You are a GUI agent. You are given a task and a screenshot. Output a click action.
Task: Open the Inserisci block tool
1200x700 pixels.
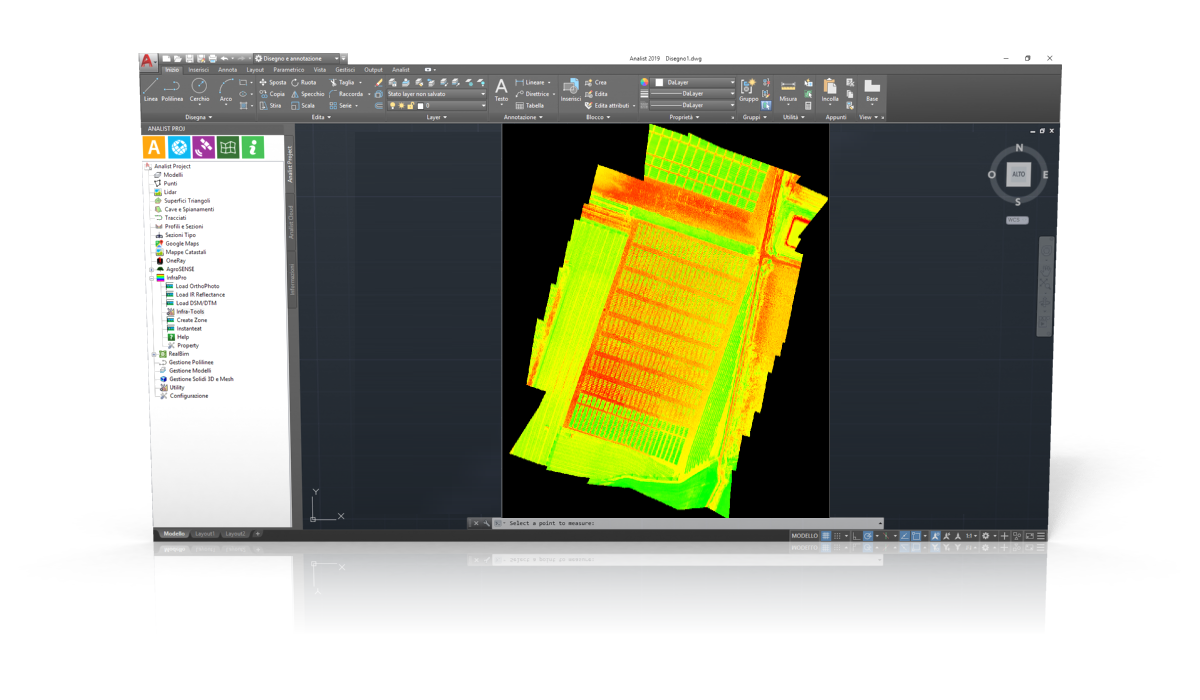570,91
